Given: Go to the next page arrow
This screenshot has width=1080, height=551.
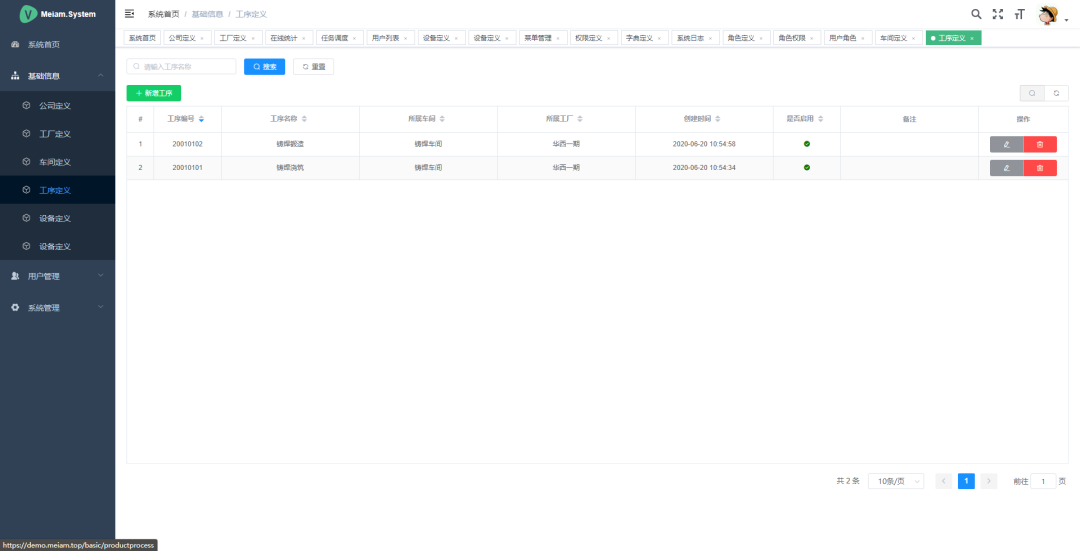Looking at the screenshot, I should pyautogui.click(x=988, y=481).
